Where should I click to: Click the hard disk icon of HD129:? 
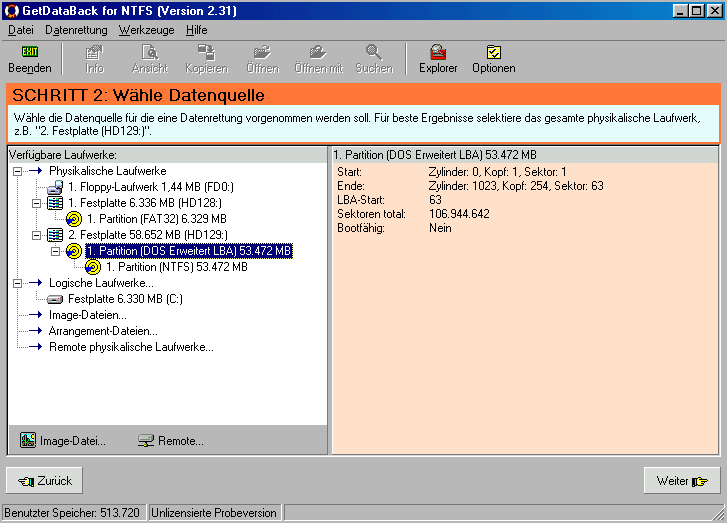(x=55, y=235)
